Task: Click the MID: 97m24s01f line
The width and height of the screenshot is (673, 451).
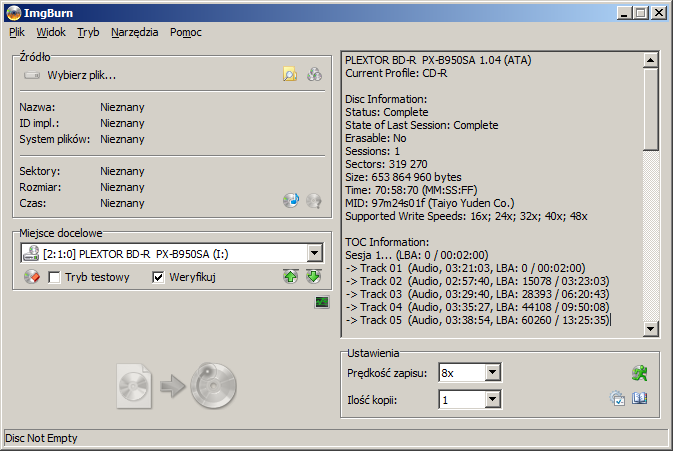Action: click(430, 203)
